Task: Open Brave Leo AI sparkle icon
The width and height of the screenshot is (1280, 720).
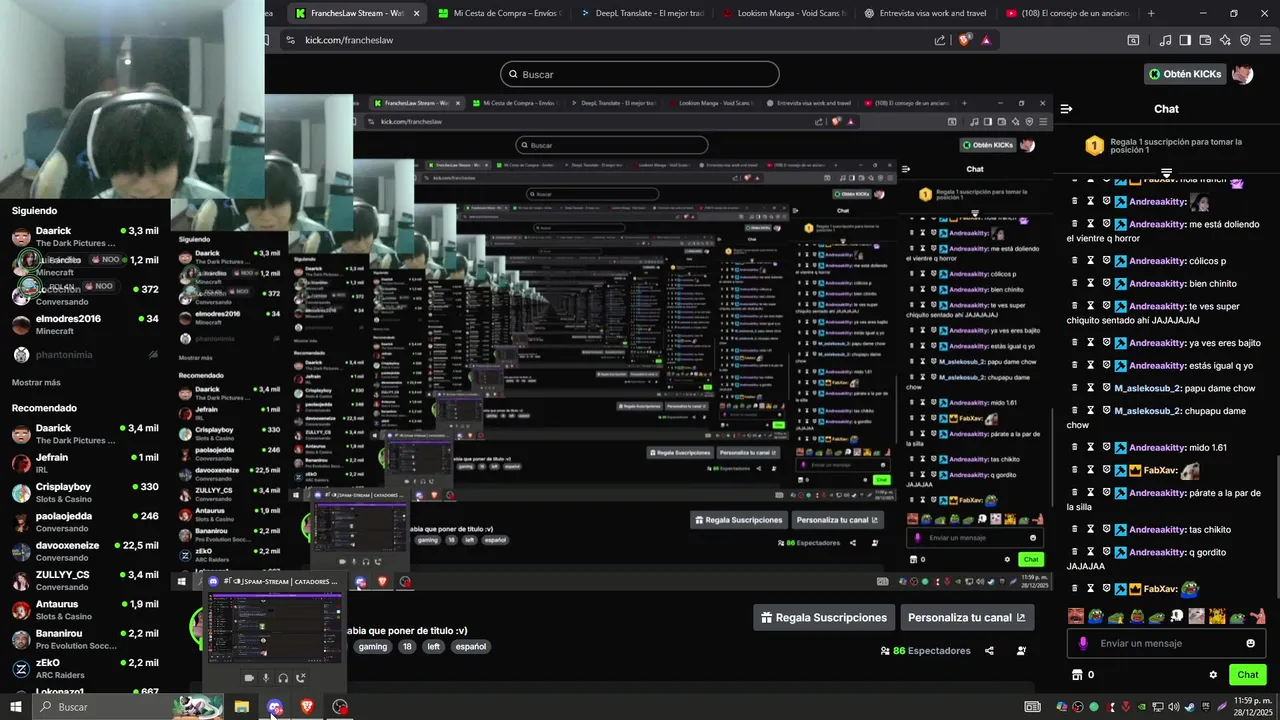Action: click(1225, 40)
